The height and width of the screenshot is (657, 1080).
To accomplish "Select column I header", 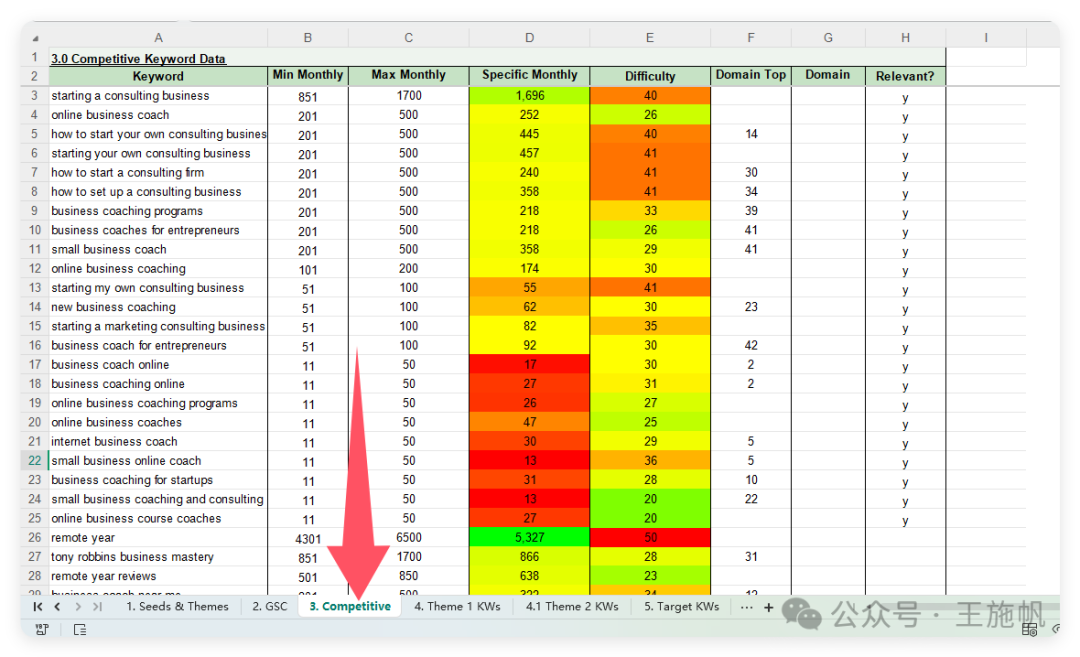I will tap(986, 38).
